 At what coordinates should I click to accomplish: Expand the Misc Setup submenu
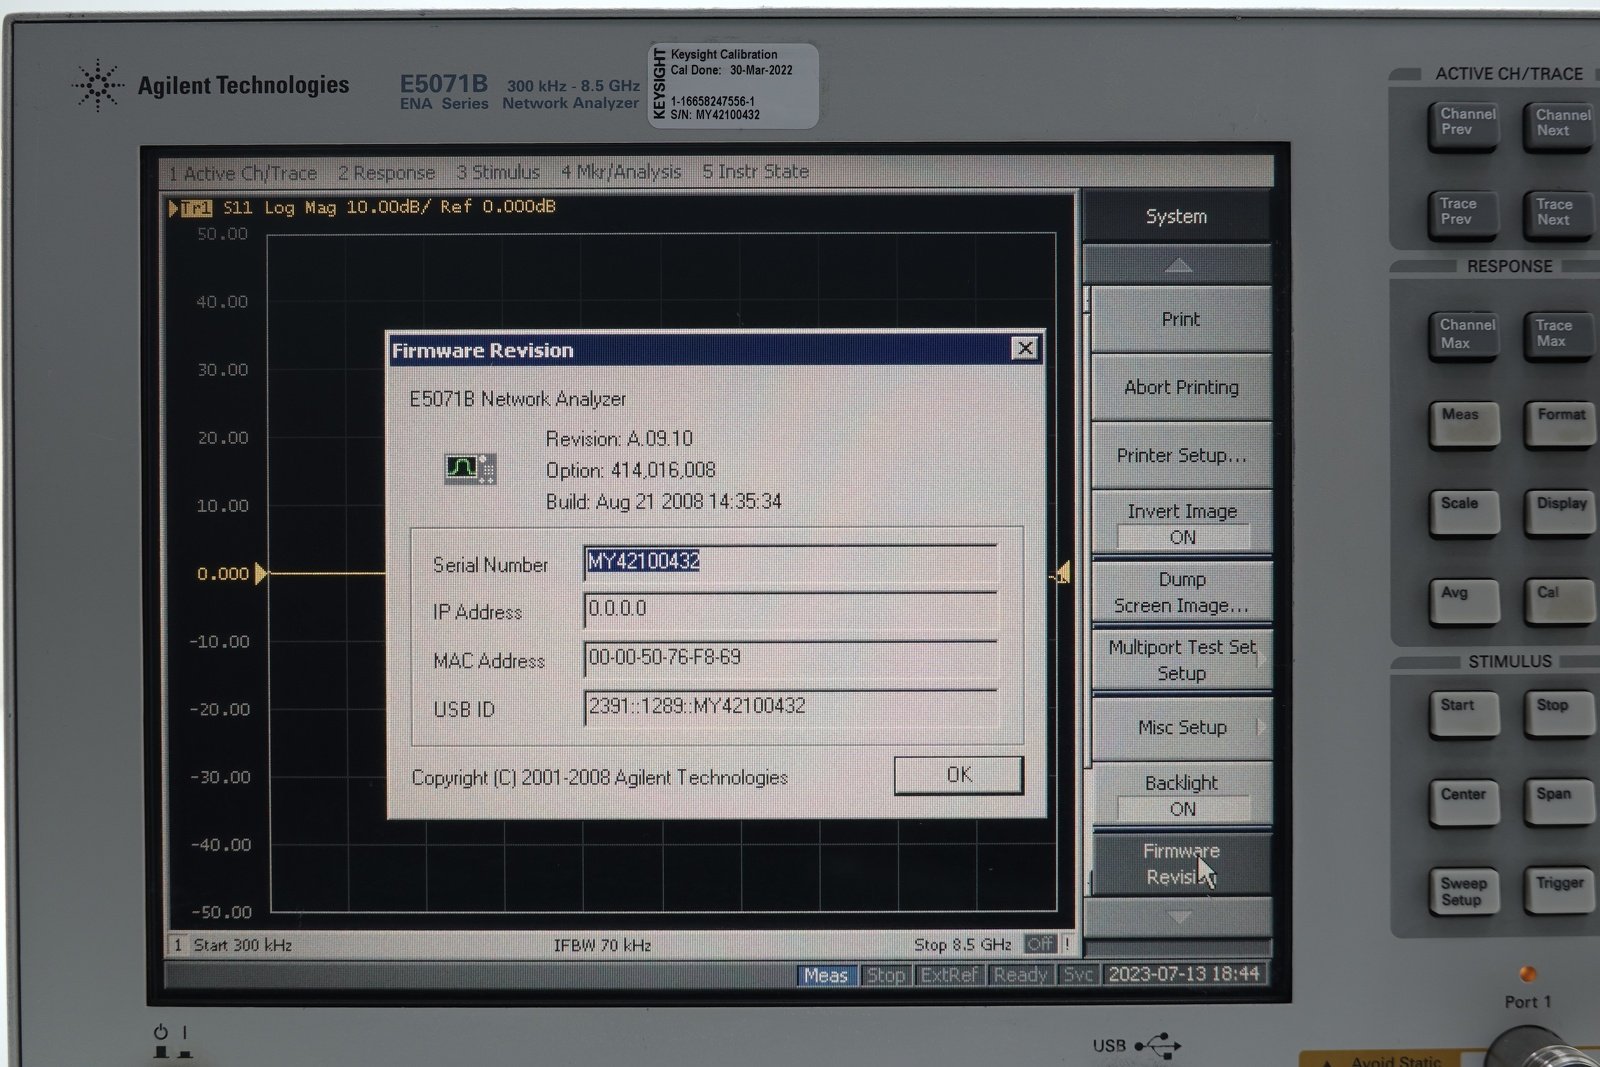(x=1182, y=727)
